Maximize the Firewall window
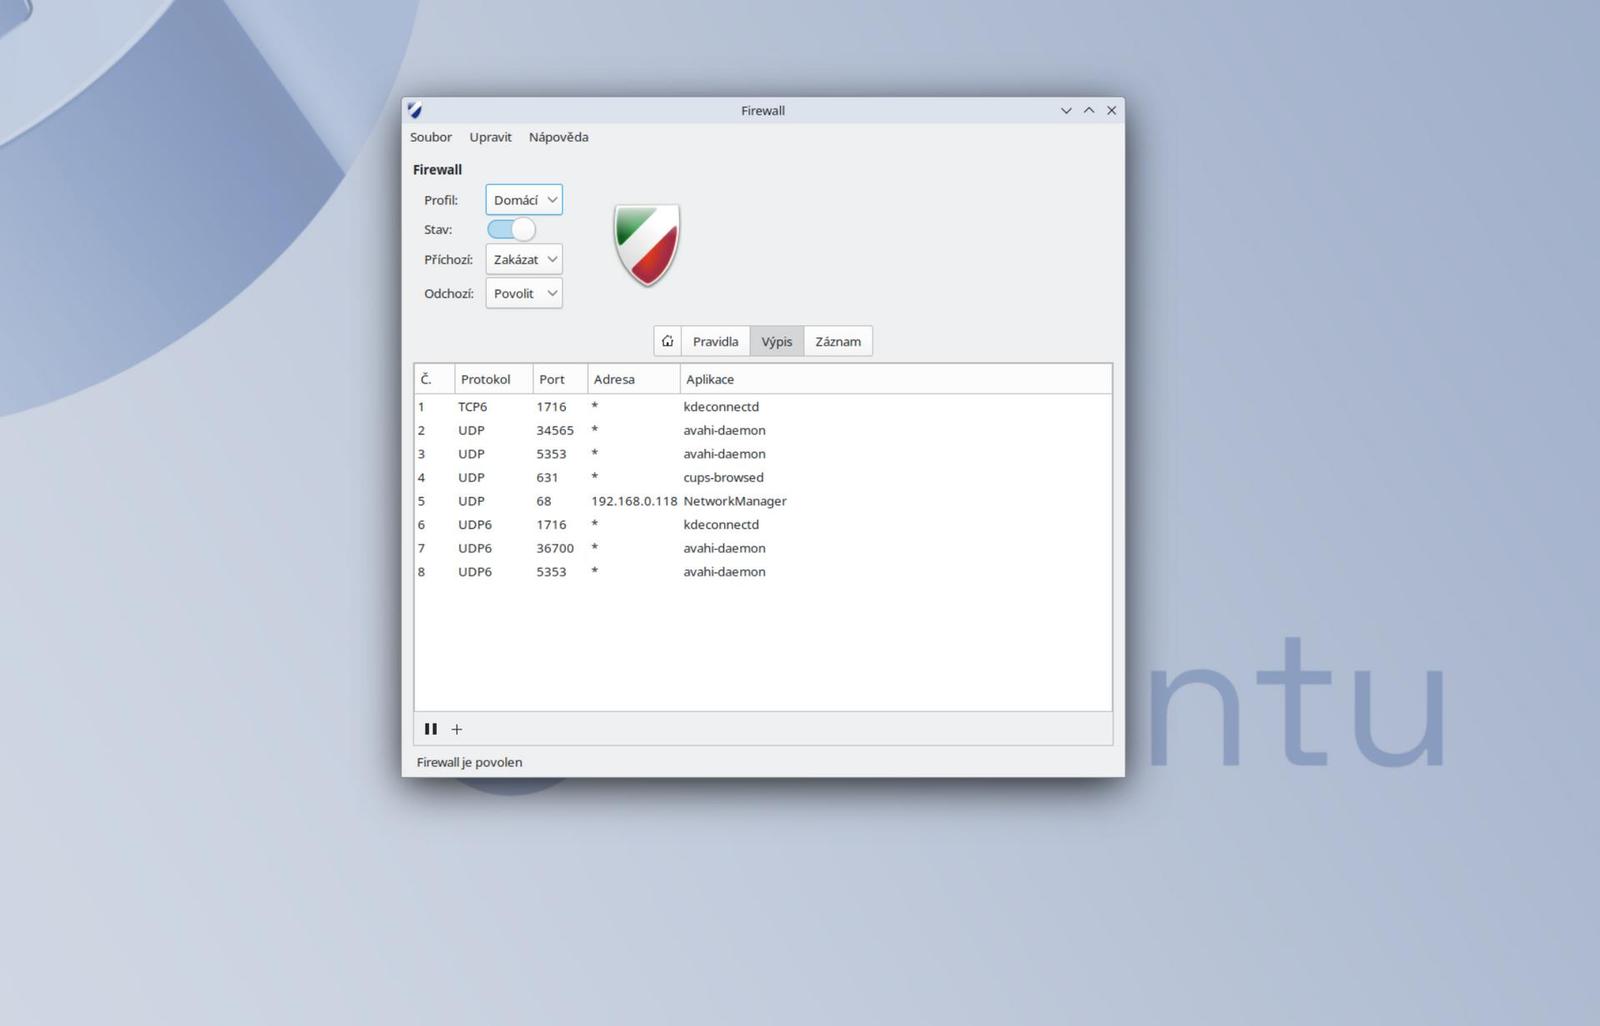The width and height of the screenshot is (1600, 1026). coord(1089,111)
